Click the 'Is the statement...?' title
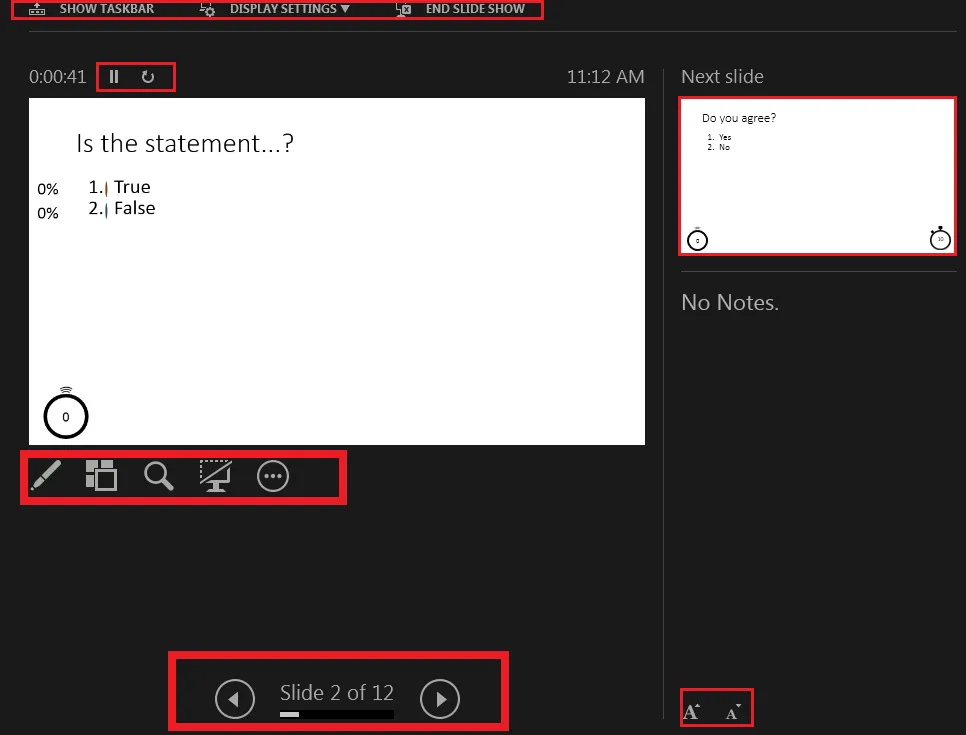The height and width of the screenshot is (735, 966). [185, 143]
